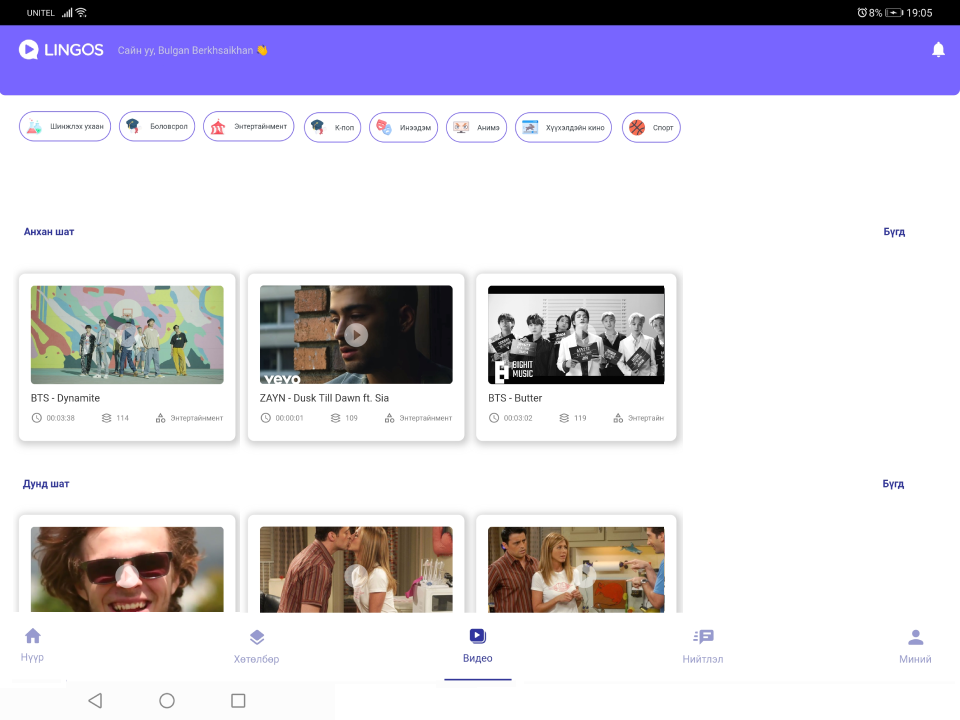960x720 pixels.
Task: Open the kissing couple video thumbnail
Action: coord(356,569)
